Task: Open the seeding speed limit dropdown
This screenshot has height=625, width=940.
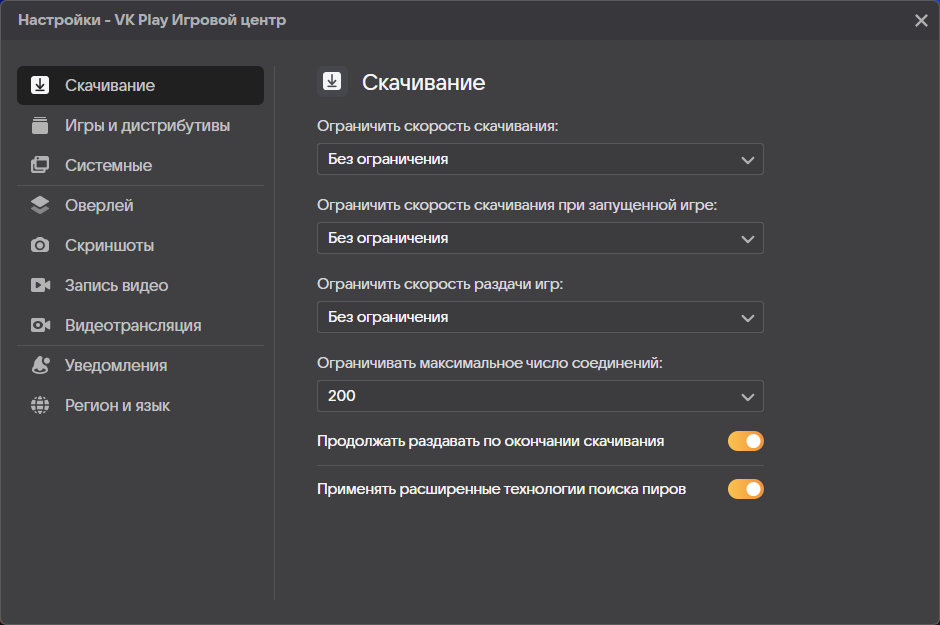Action: coord(540,317)
